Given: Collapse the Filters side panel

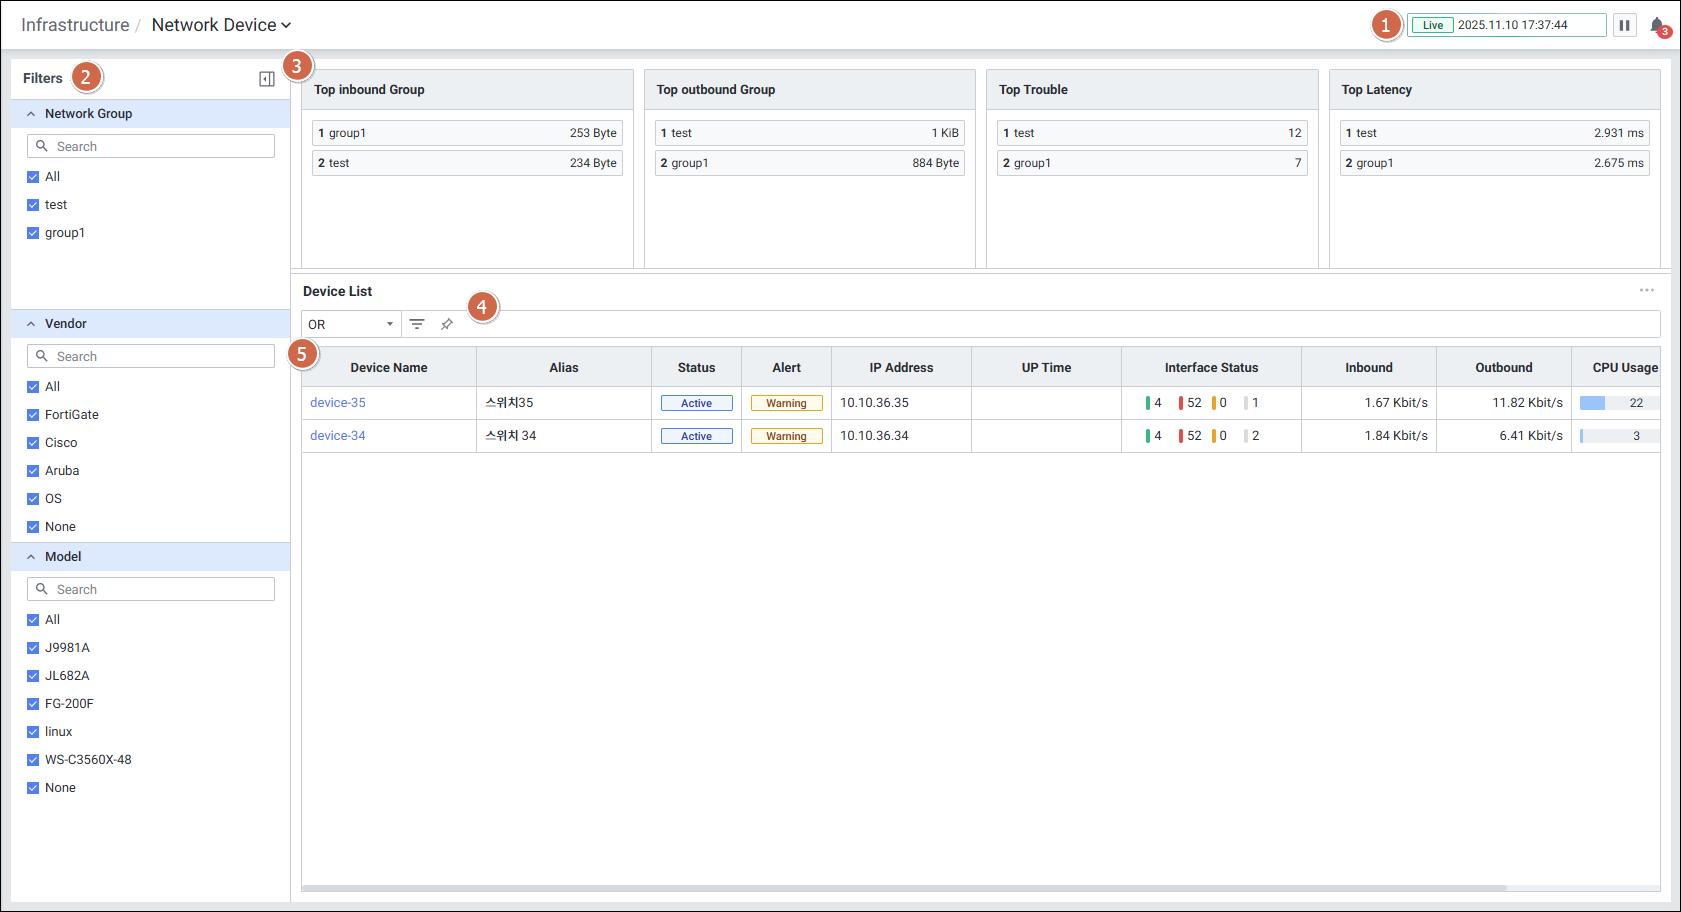Looking at the screenshot, I should (x=266, y=79).
